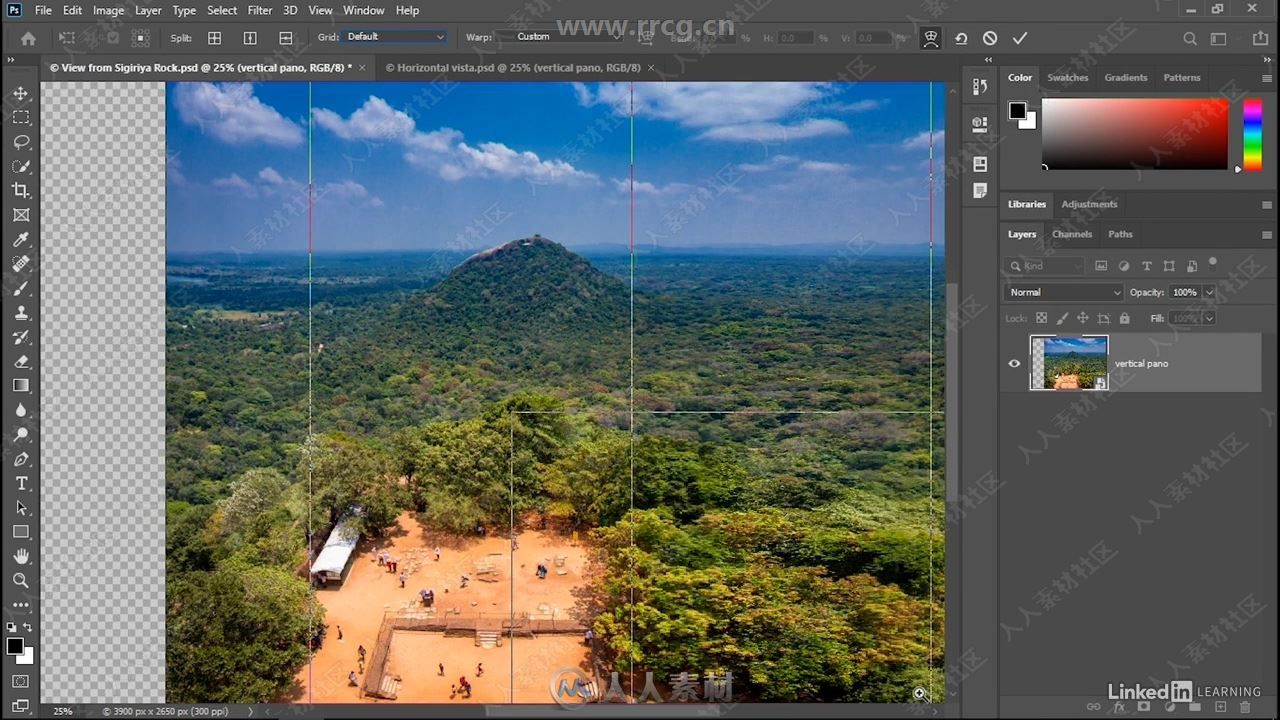The height and width of the screenshot is (720, 1280).
Task: Select the Pen tool
Action: click(20, 459)
